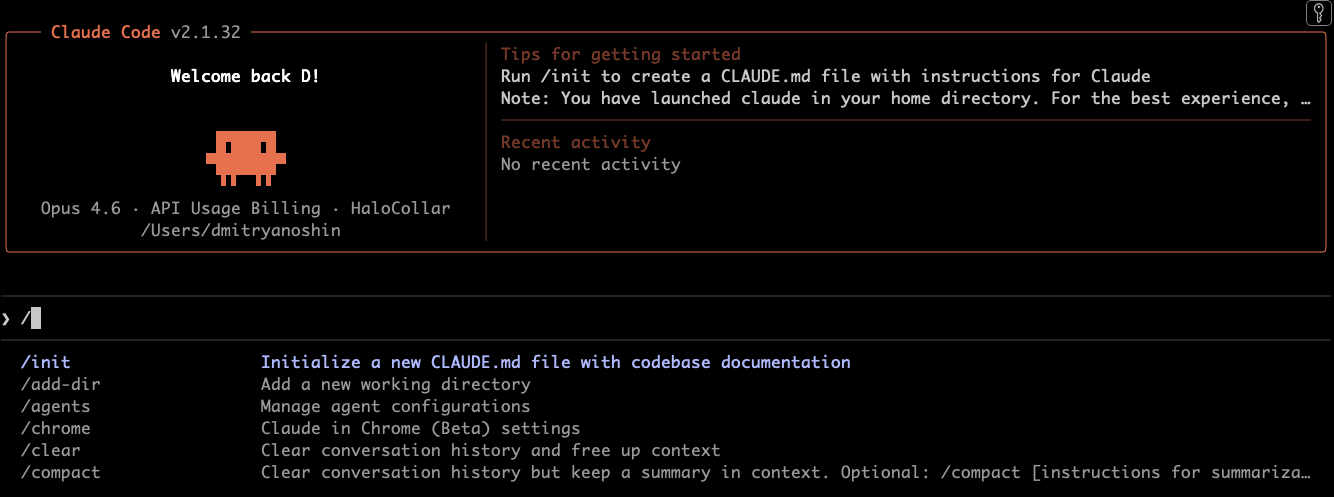Click the command prompt input line
The image size is (1334, 497).
[x=600, y=319]
